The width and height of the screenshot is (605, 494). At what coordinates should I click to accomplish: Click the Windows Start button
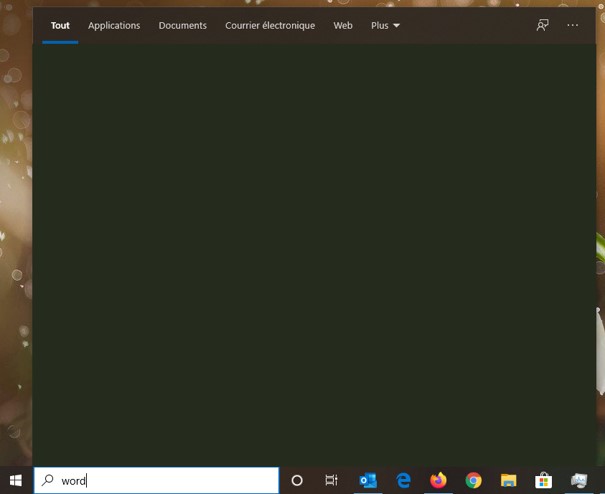[x=16, y=480]
